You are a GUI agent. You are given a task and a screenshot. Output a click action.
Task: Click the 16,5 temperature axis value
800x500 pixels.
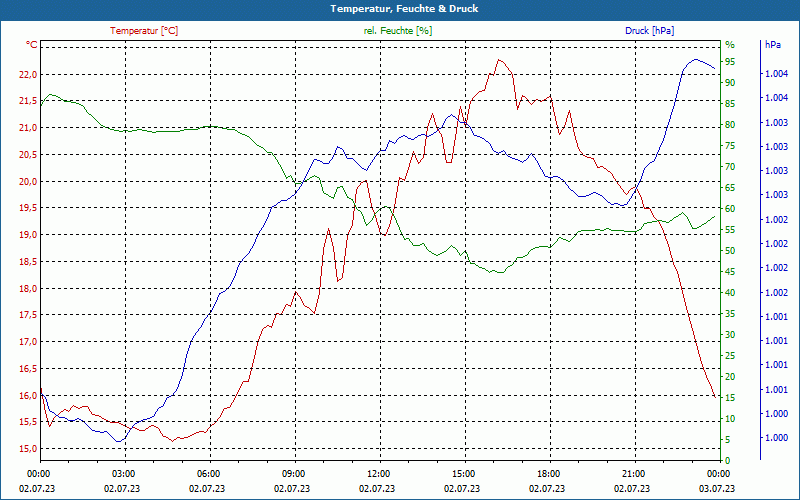coord(29,369)
